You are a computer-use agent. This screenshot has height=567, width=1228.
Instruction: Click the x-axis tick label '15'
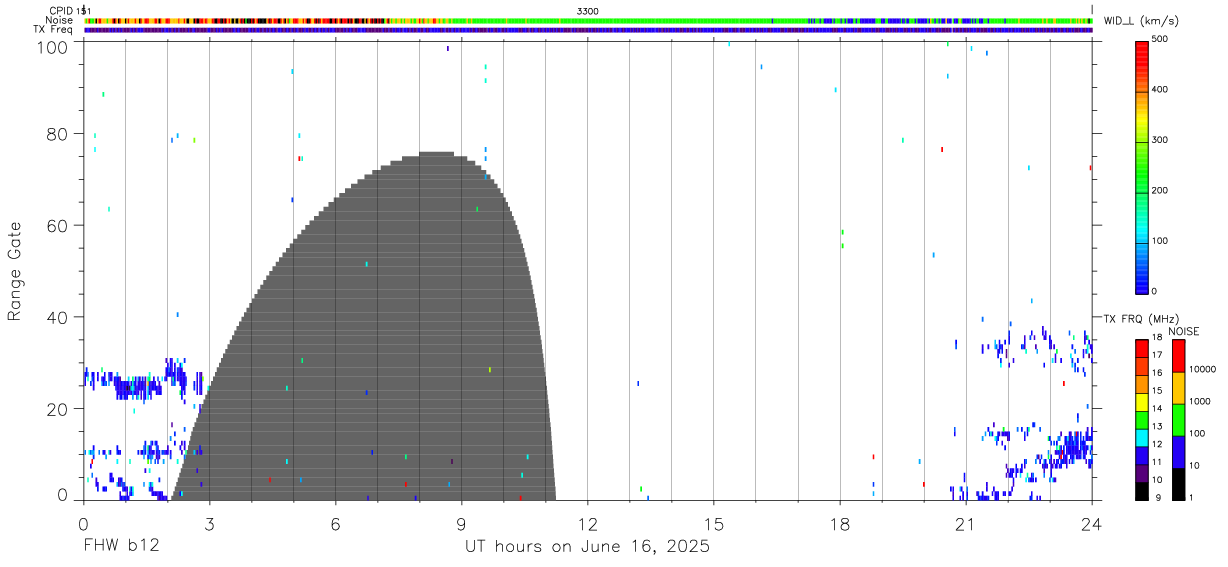pos(713,524)
